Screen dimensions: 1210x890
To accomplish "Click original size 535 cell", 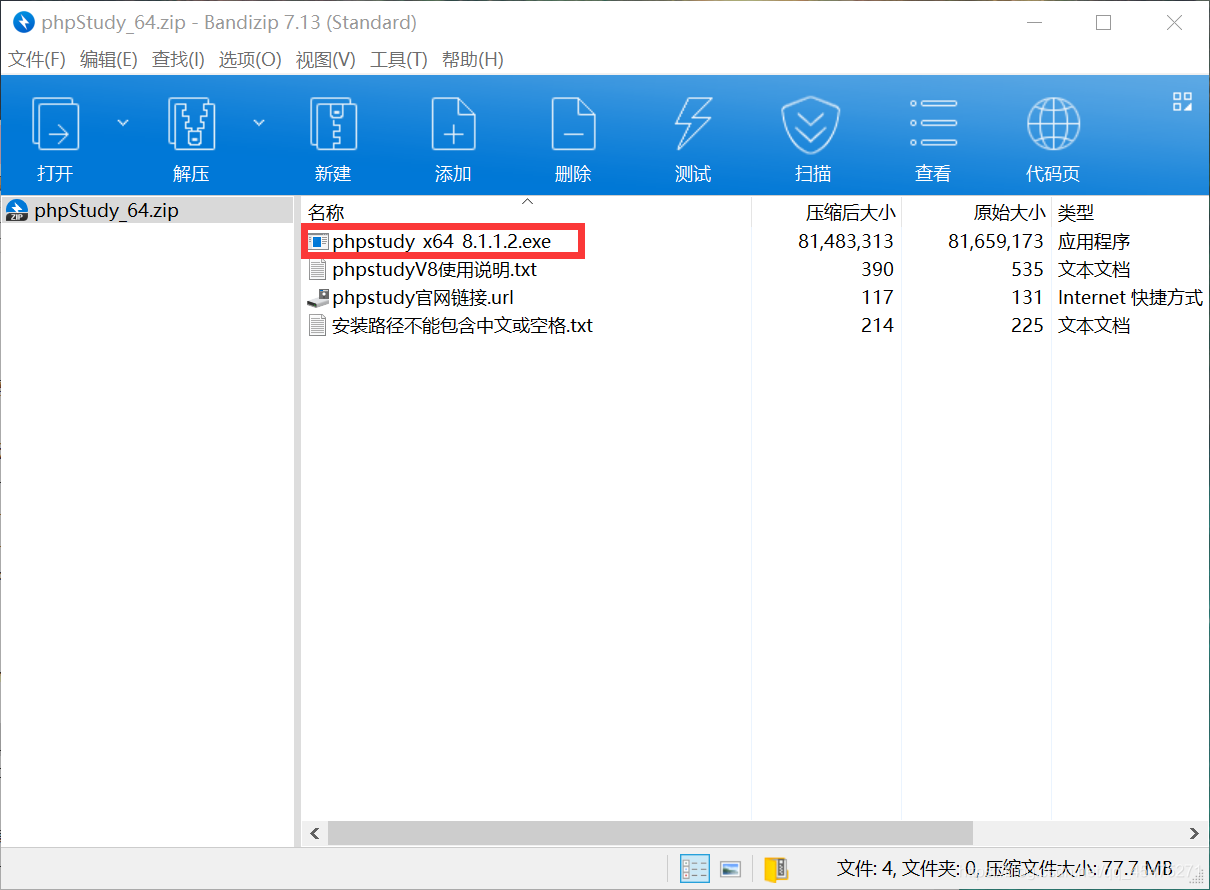I will [1027, 269].
